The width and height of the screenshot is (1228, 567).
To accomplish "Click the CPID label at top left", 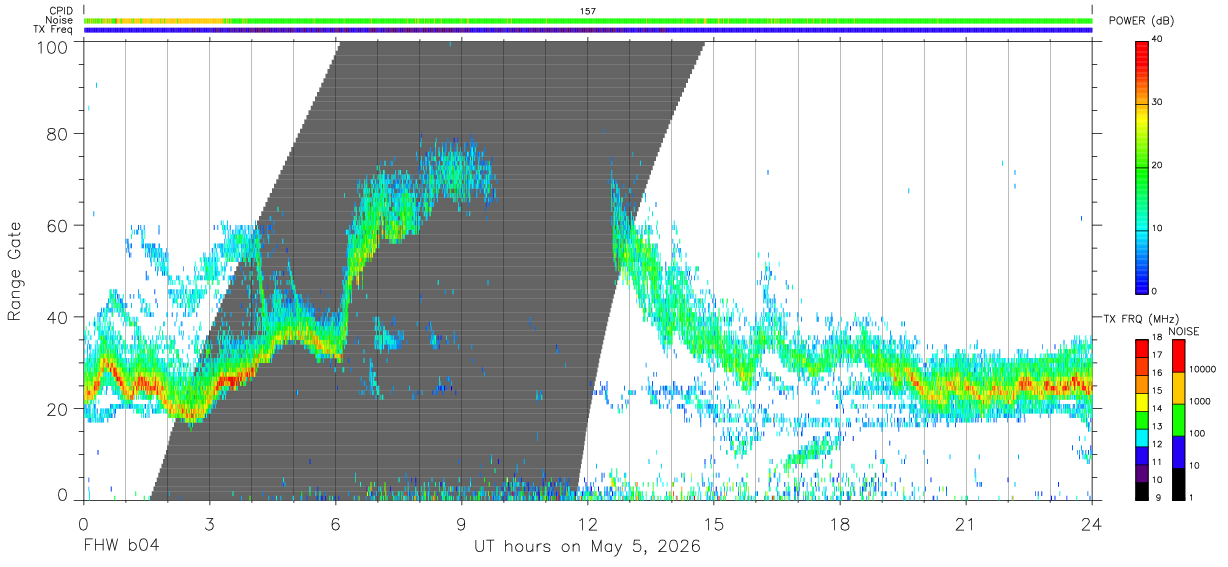I will 60,11.
